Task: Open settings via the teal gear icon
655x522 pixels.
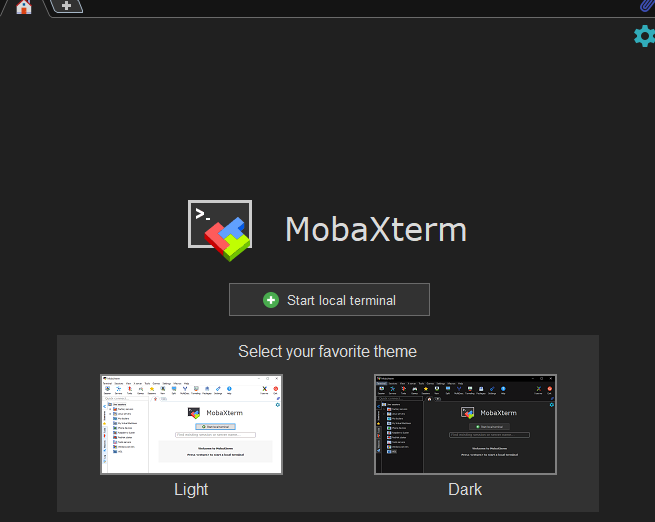Action: (645, 36)
